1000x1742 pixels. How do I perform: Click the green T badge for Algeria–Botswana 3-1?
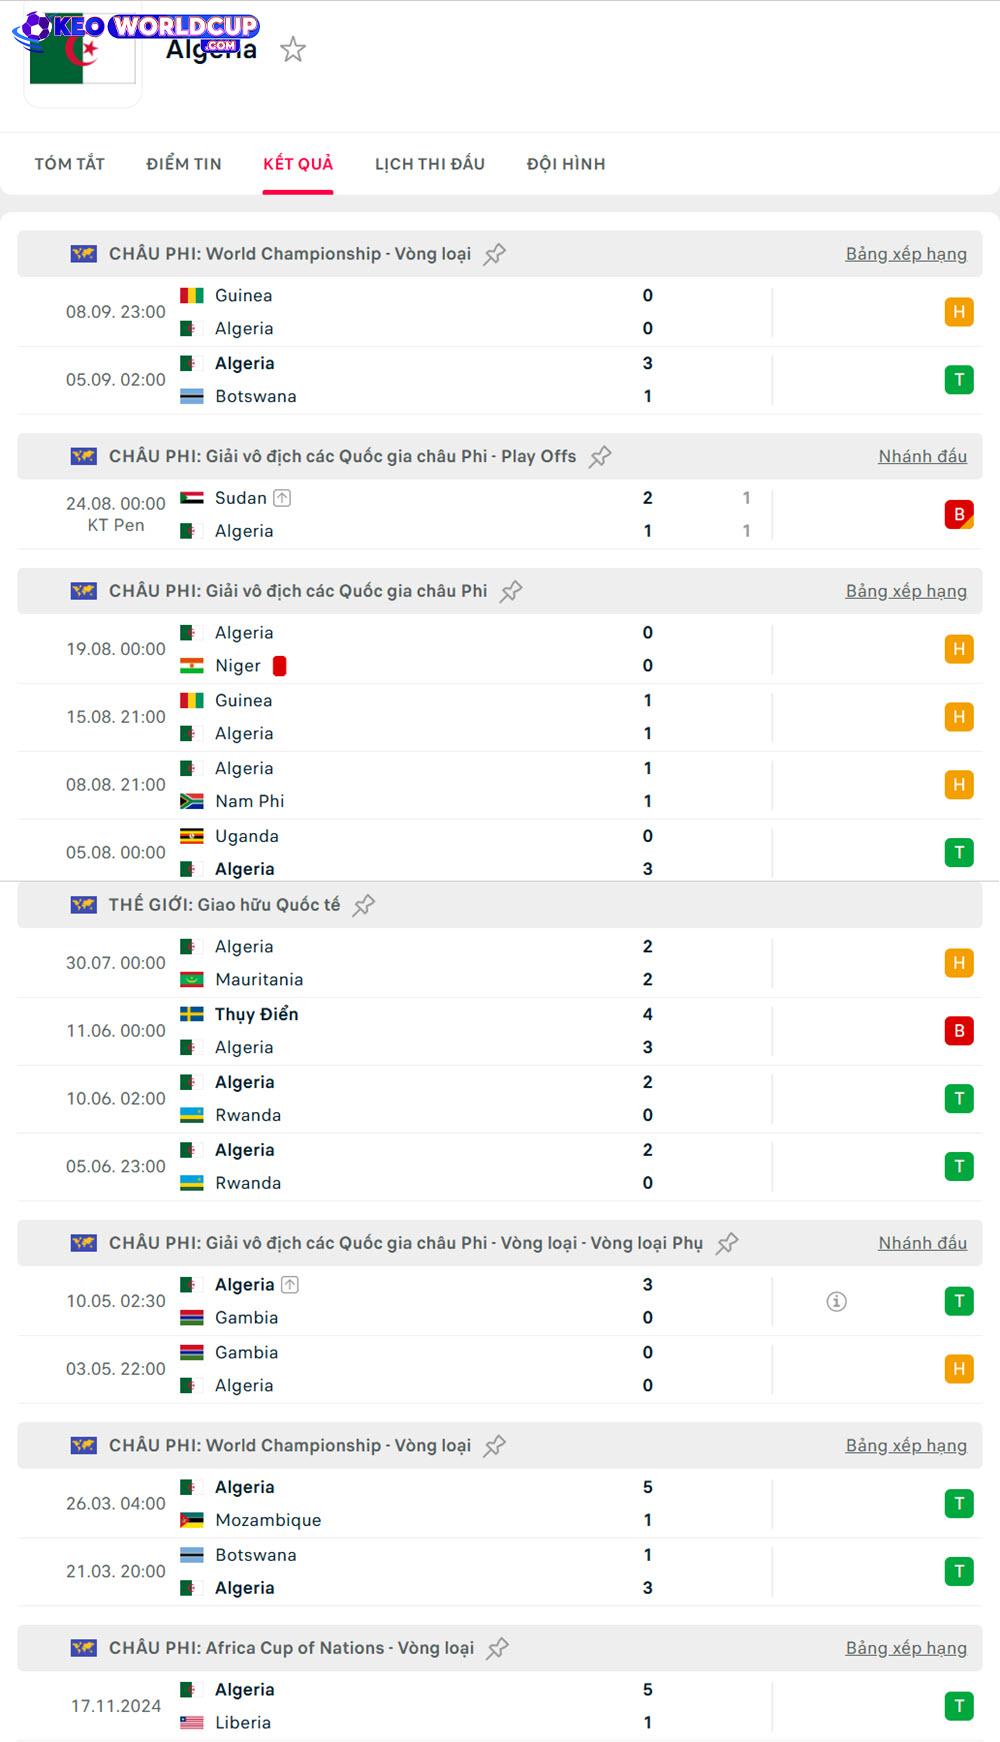[x=959, y=380]
